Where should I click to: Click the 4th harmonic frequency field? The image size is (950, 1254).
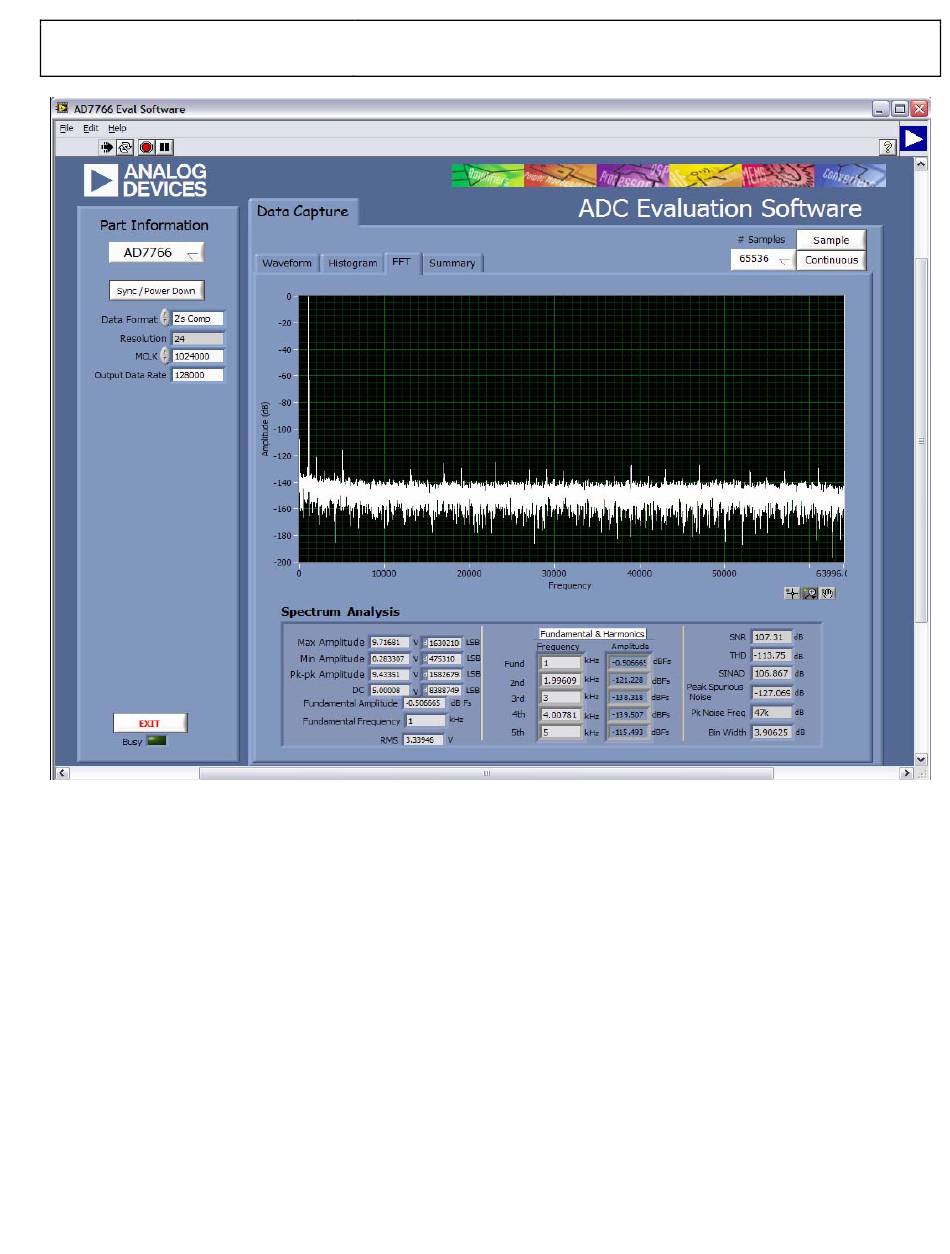(x=560, y=714)
